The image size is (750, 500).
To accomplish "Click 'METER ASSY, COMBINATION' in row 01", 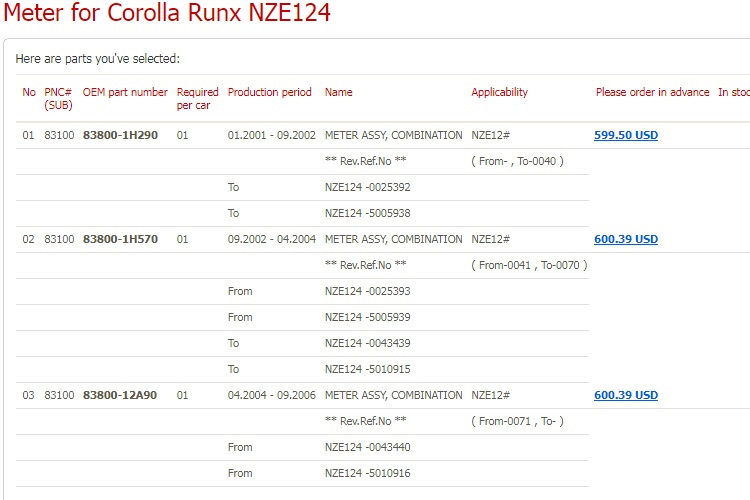I will (394, 135).
